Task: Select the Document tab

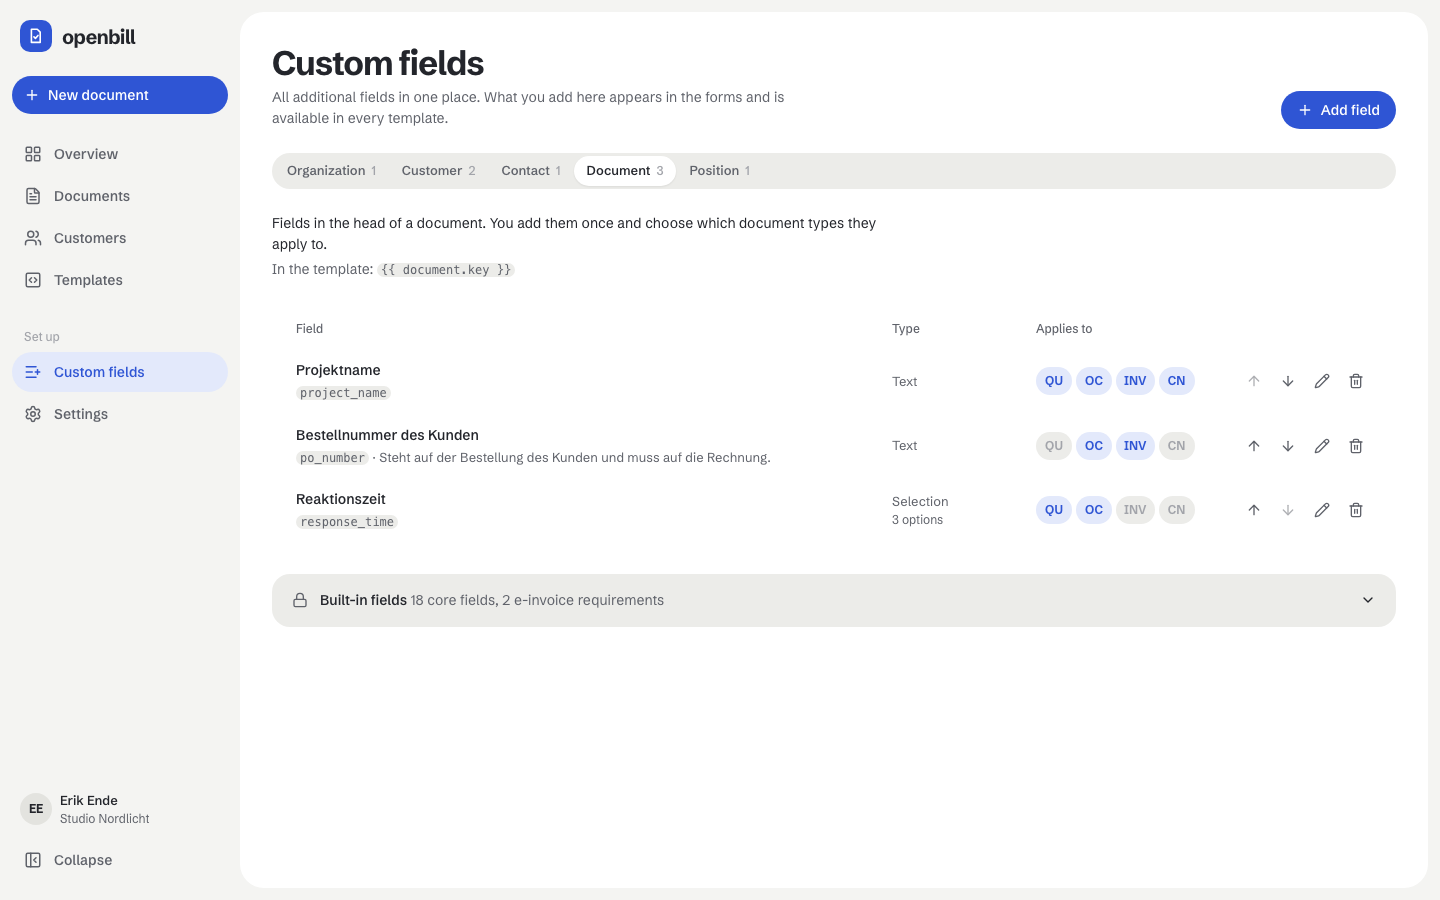Action: pyautogui.click(x=625, y=171)
